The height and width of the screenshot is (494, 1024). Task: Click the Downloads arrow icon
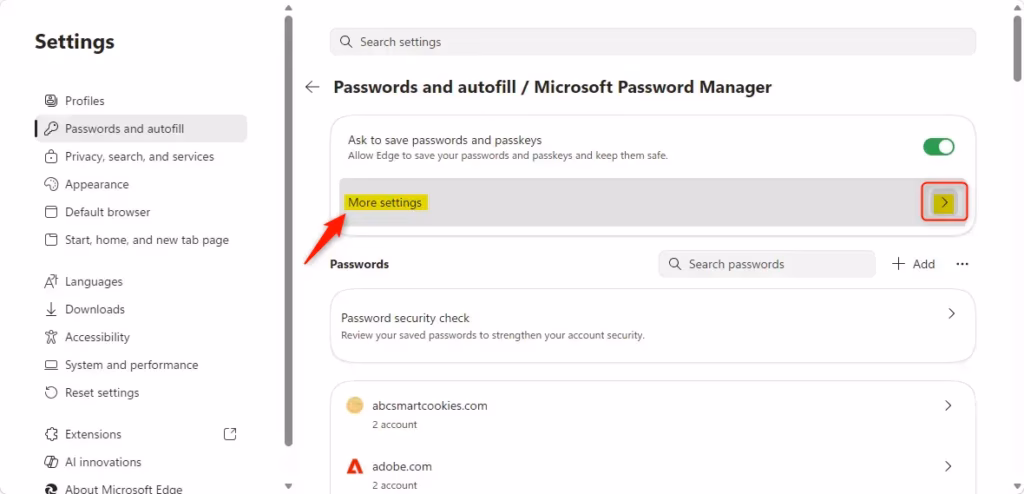coord(51,310)
